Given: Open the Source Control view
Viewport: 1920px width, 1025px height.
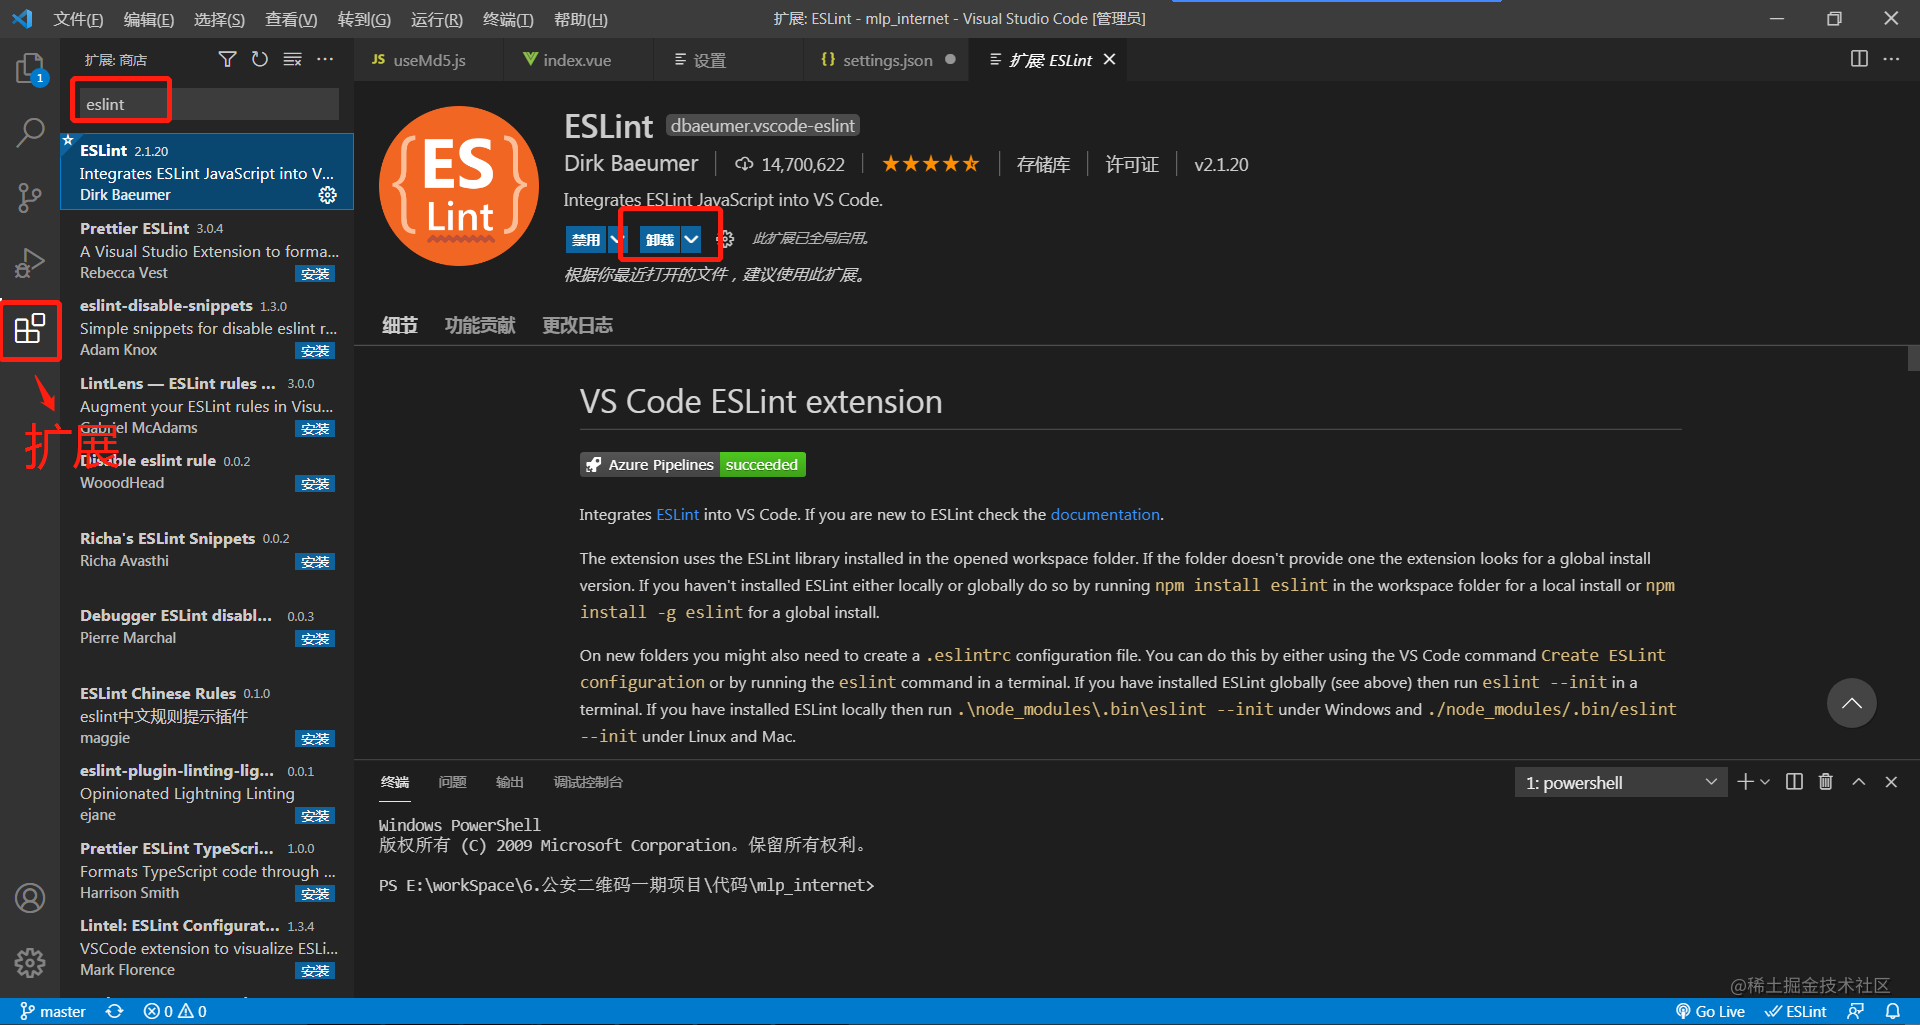Looking at the screenshot, I should click(30, 197).
